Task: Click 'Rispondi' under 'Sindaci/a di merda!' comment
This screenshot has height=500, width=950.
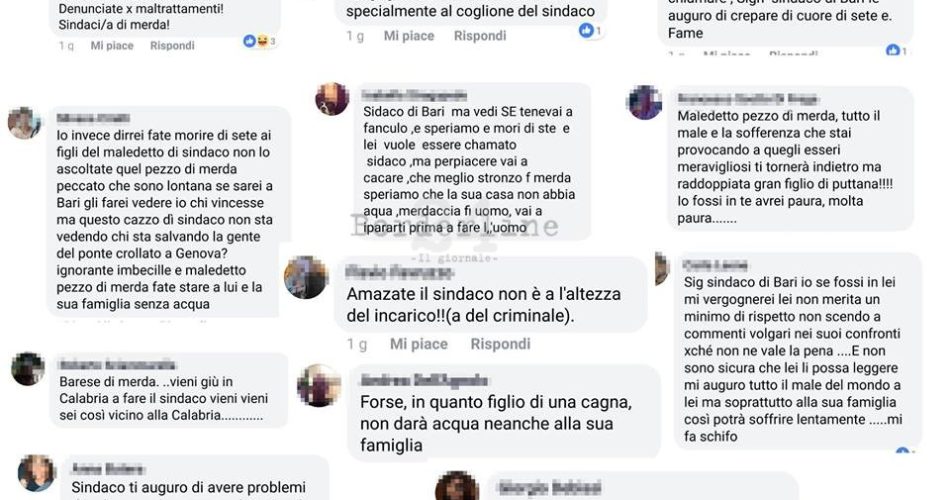Action: 172,45
